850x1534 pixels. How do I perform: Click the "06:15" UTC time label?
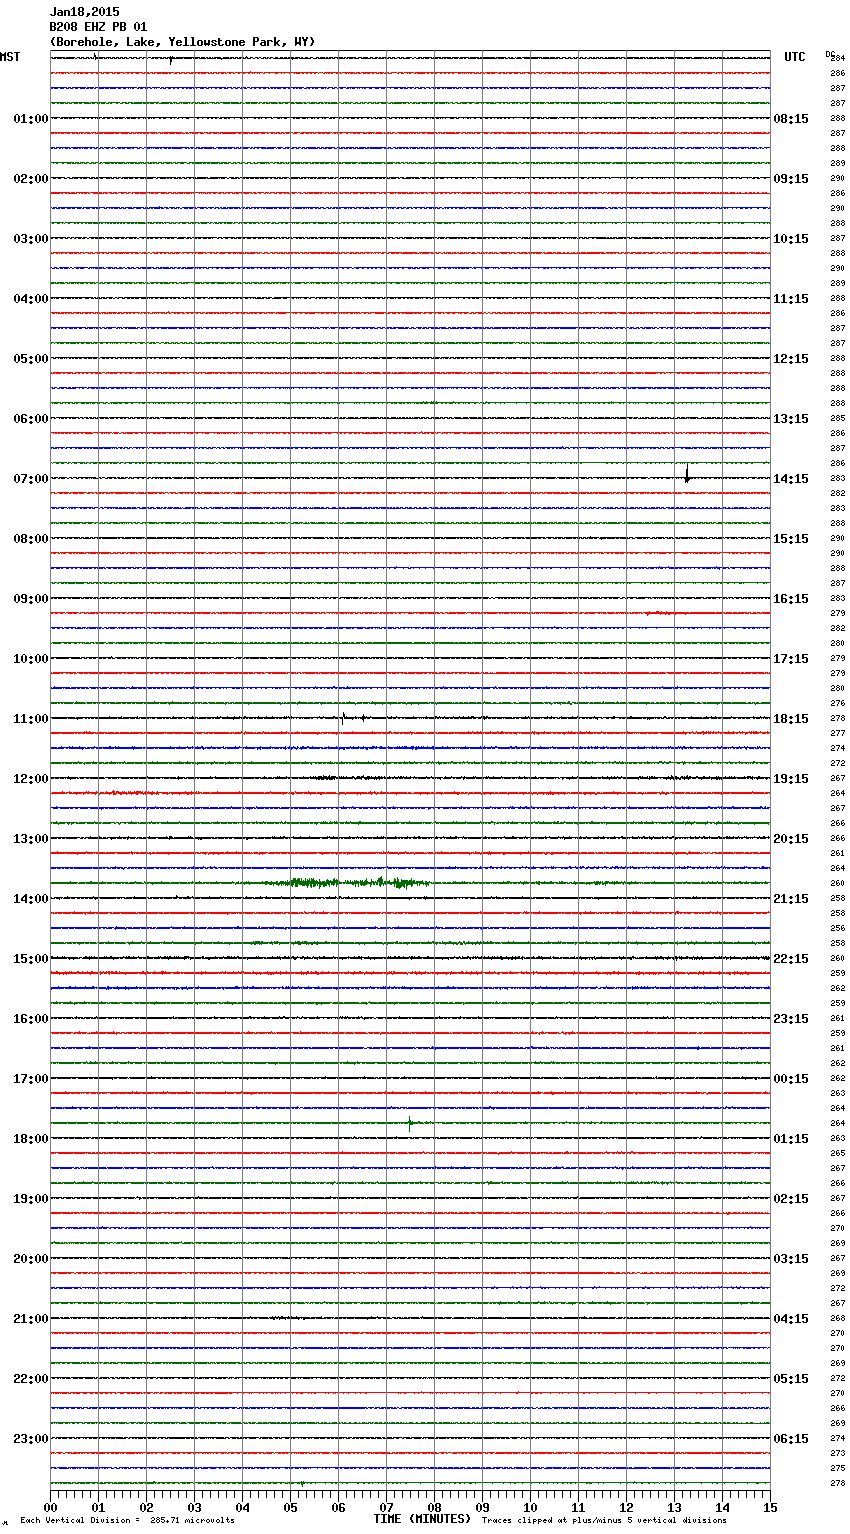click(791, 1439)
